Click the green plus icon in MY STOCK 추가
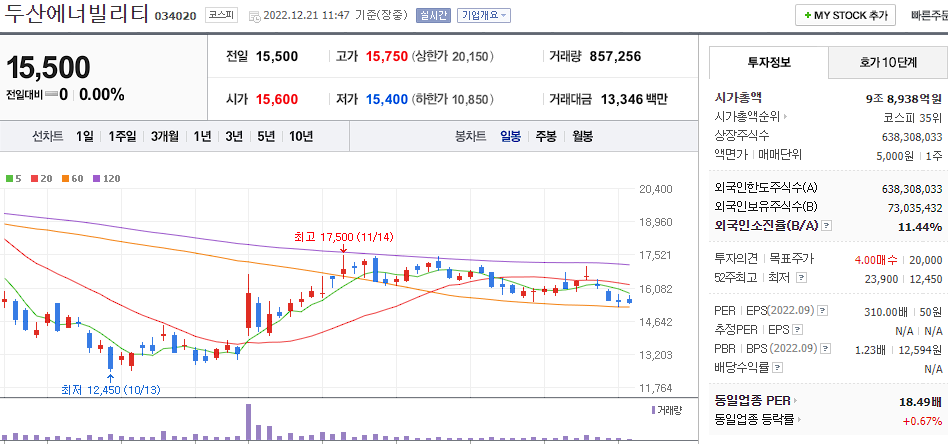 (x=808, y=16)
